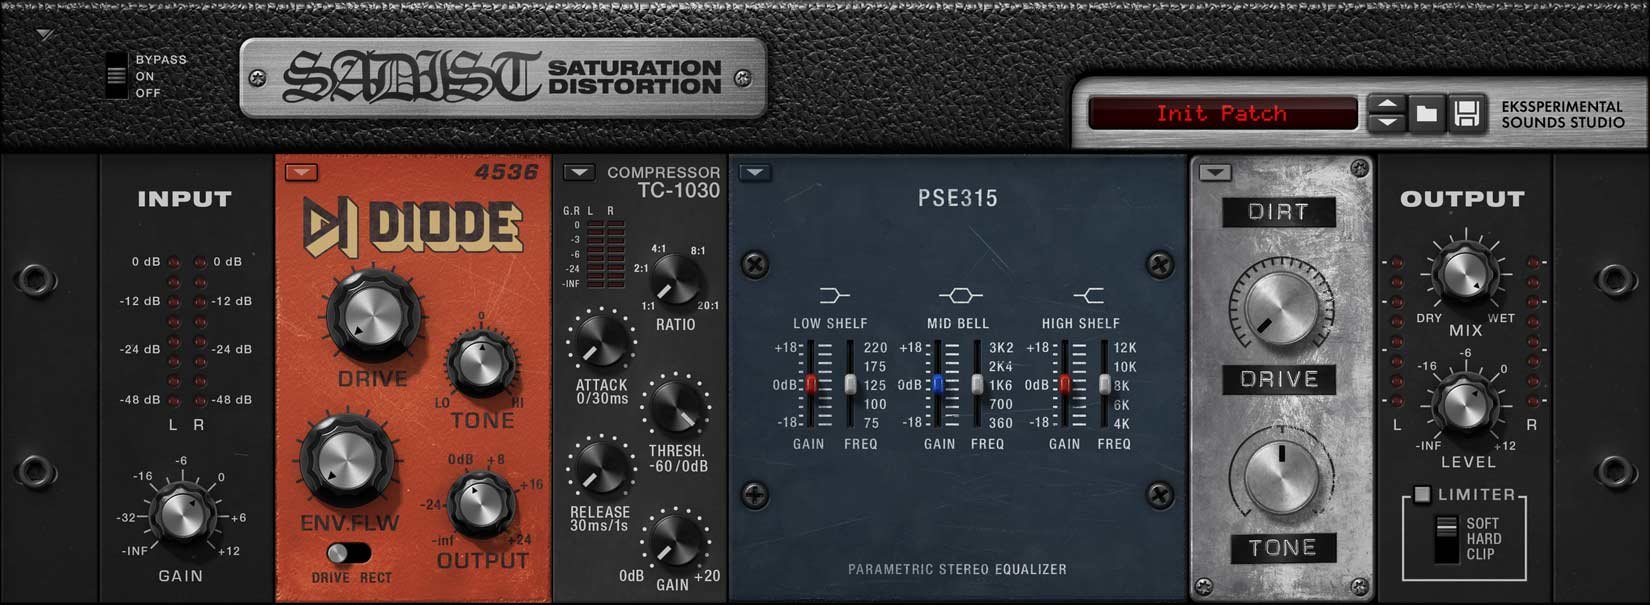The image size is (1650, 605).
Task: Open the patch browser folder icon
Action: tap(1426, 113)
